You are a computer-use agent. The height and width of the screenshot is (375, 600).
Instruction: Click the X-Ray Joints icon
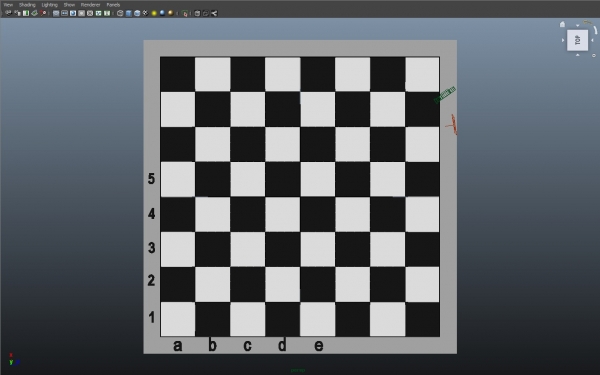click(x=214, y=13)
